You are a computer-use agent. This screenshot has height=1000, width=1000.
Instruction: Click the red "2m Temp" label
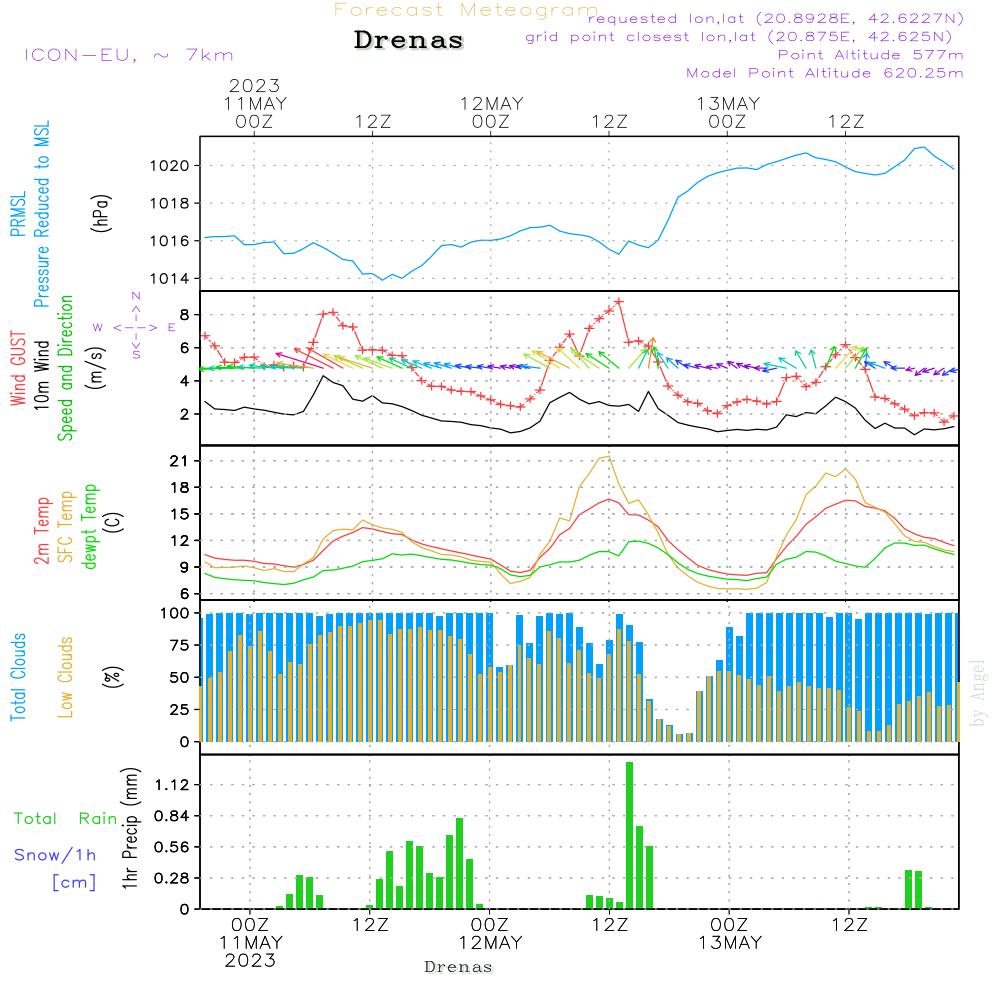[x=41, y=531]
